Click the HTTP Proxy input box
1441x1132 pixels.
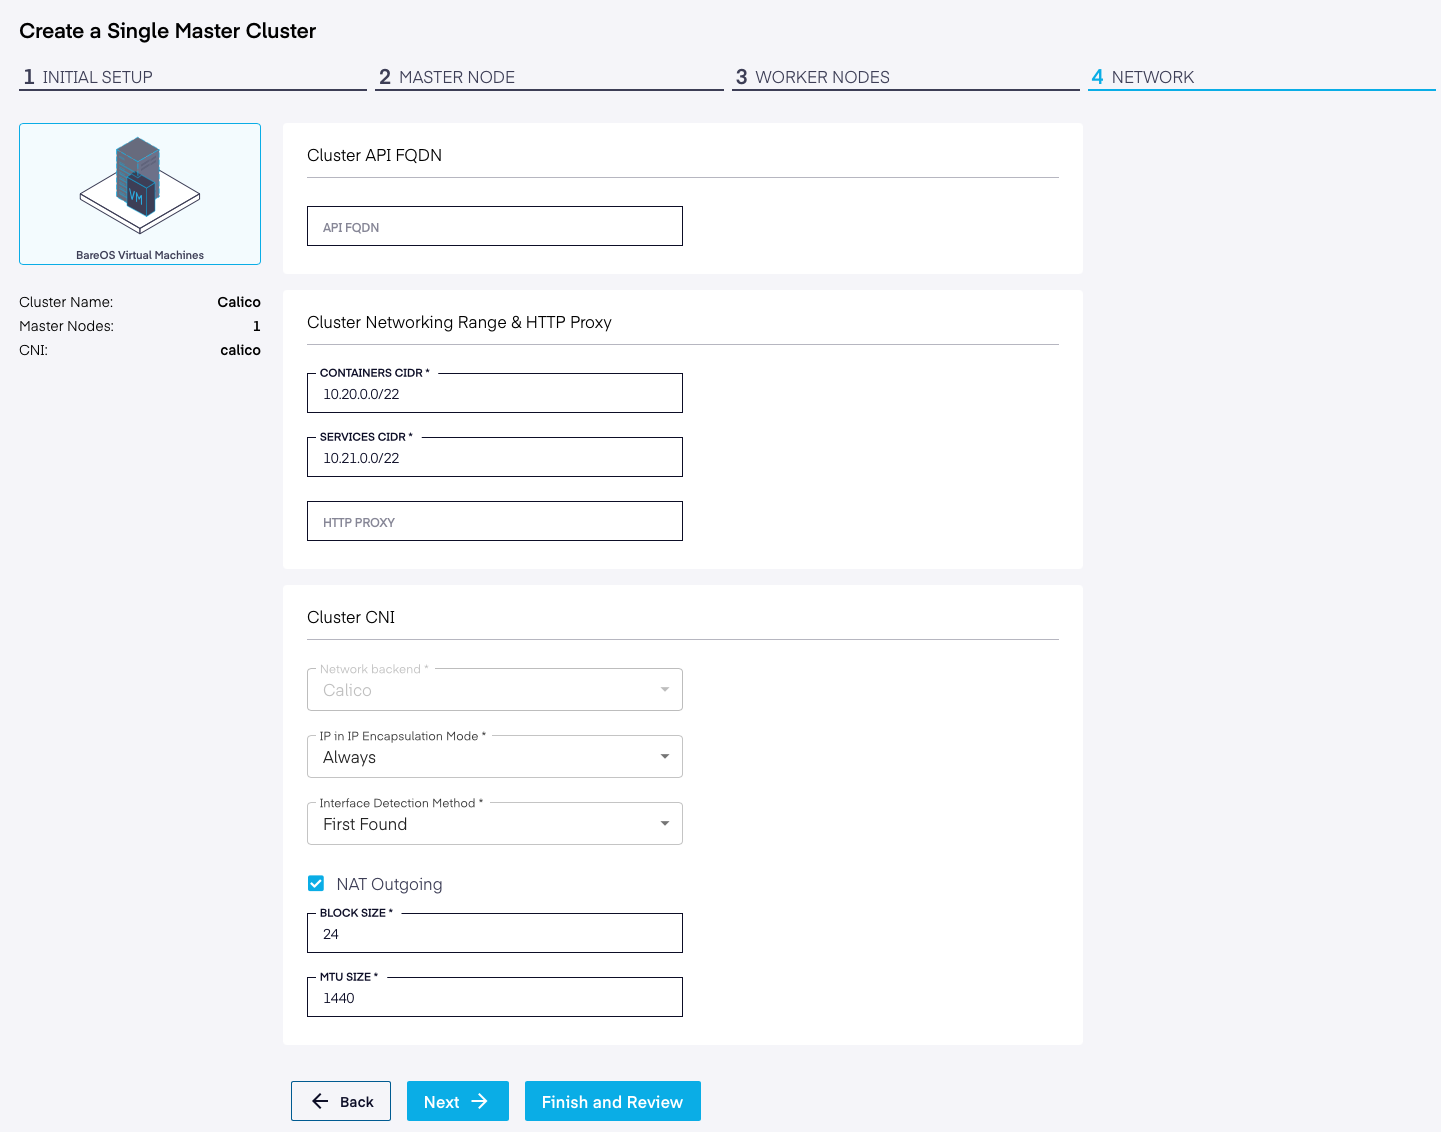click(494, 522)
